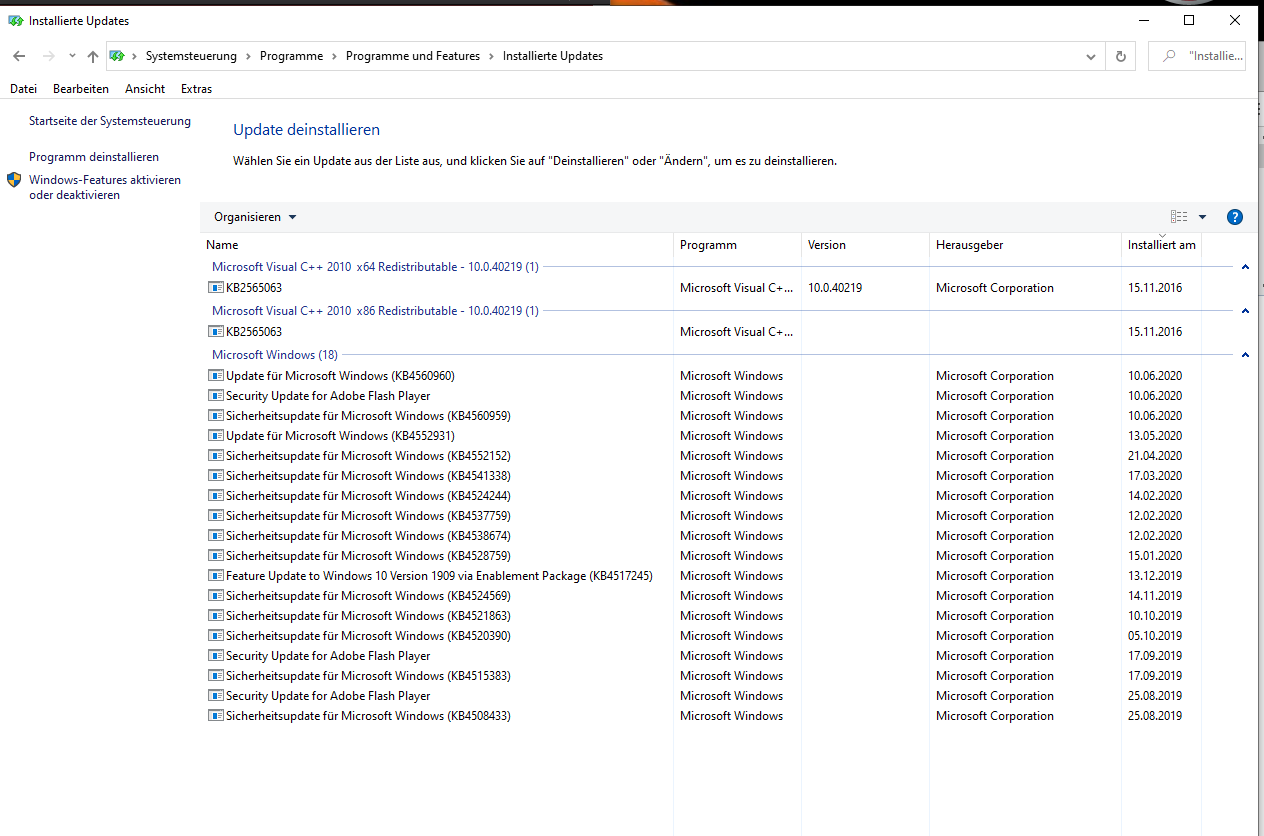Click the Back navigation arrow
1264x836 pixels.
(x=19, y=57)
